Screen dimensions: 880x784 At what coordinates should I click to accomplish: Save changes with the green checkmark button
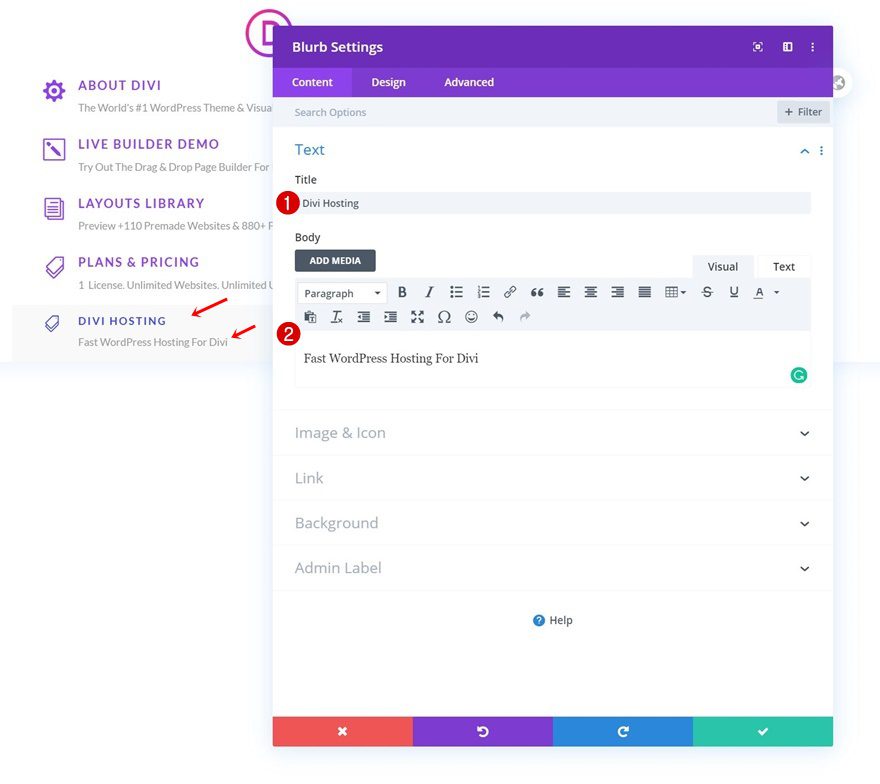coord(763,731)
